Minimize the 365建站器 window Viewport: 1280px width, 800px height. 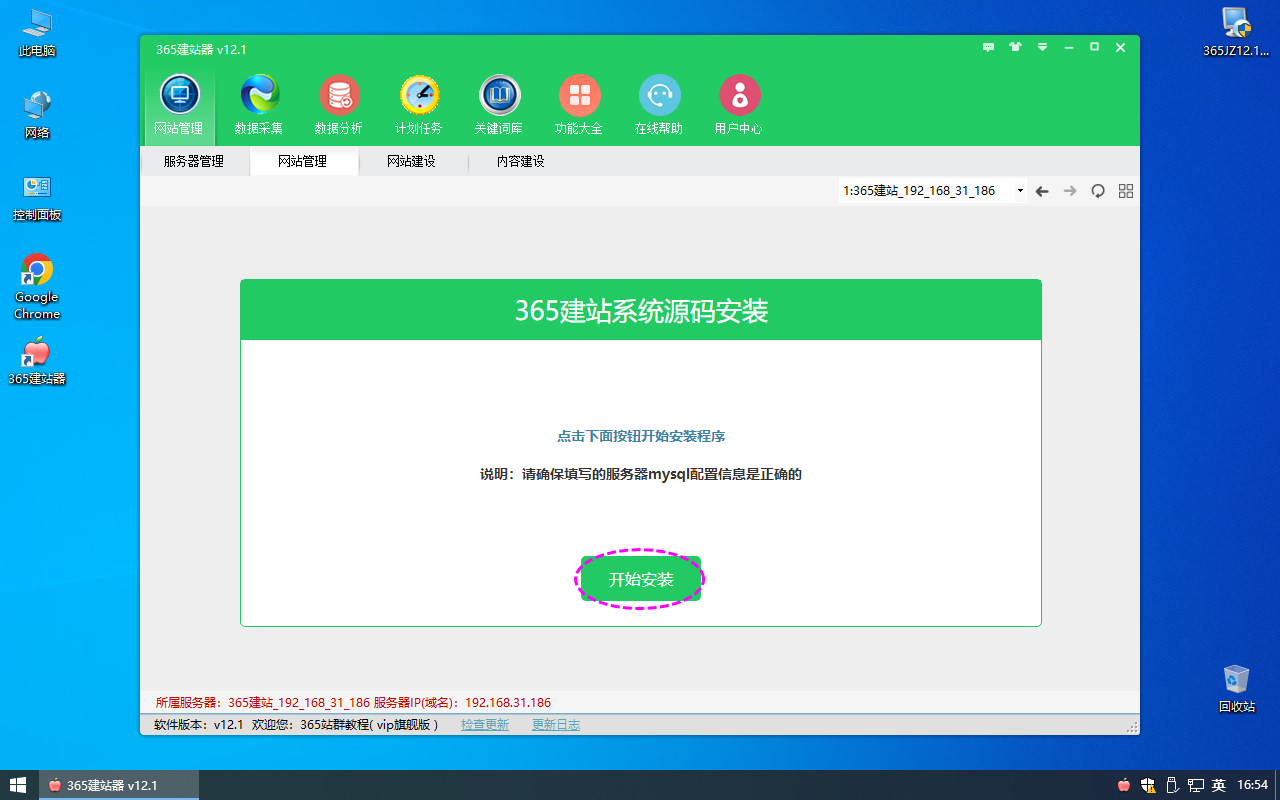point(1069,47)
